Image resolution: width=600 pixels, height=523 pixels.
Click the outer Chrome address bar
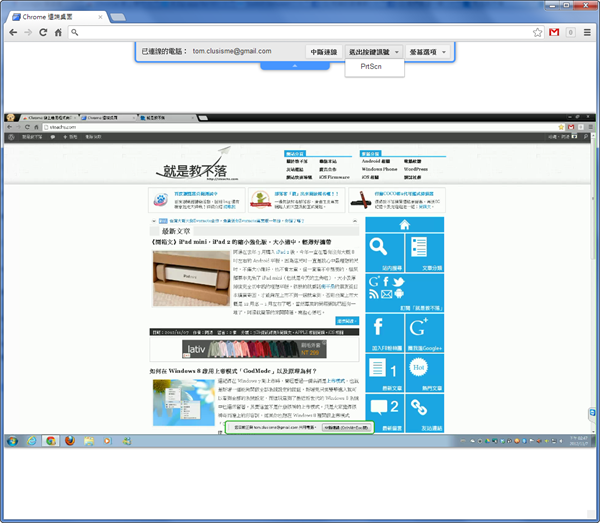coord(300,33)
